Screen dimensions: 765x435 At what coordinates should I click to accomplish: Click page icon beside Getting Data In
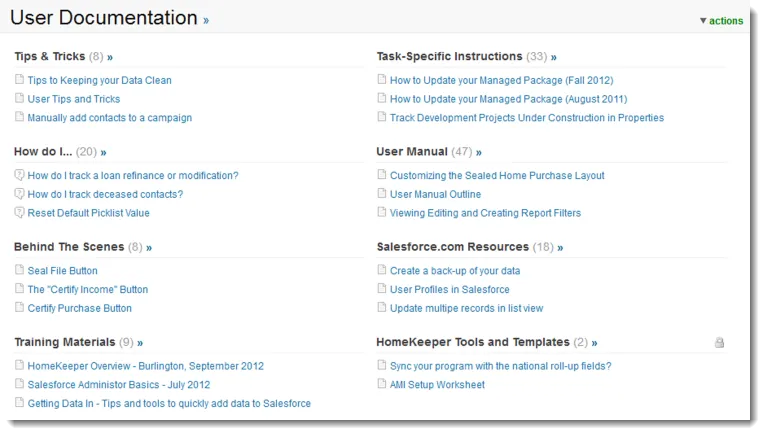(x=20, y=402)
